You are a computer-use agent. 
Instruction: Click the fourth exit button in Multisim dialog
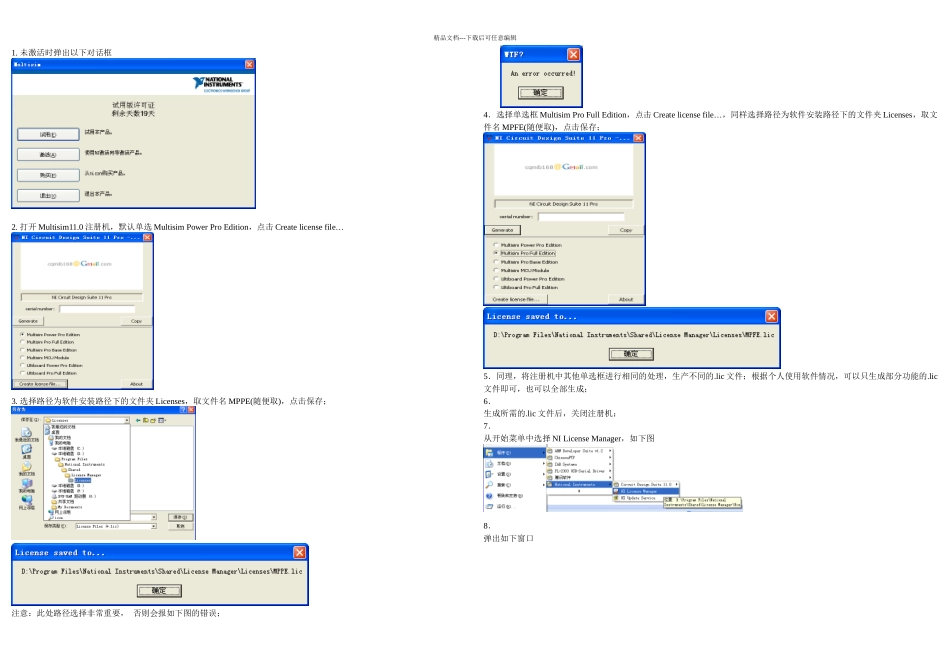[x=48, y=196]
